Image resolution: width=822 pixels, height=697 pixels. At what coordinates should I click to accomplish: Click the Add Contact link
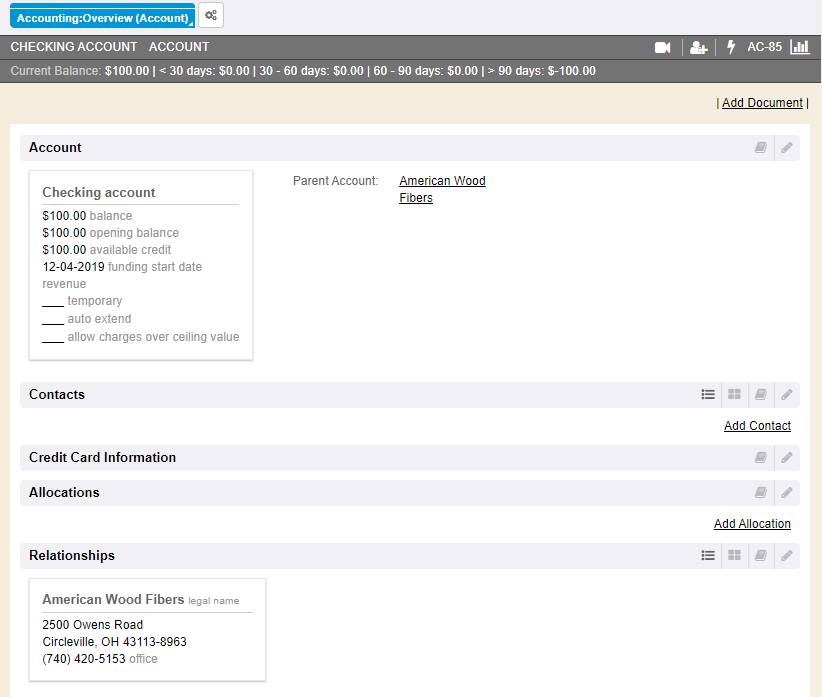click(x=757, y=426)
